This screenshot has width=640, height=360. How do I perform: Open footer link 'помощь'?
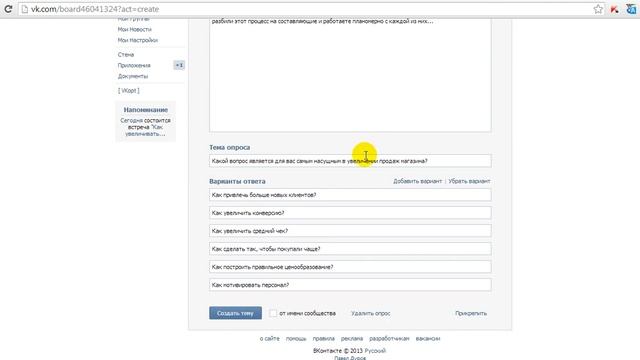[x=296, y=338]
